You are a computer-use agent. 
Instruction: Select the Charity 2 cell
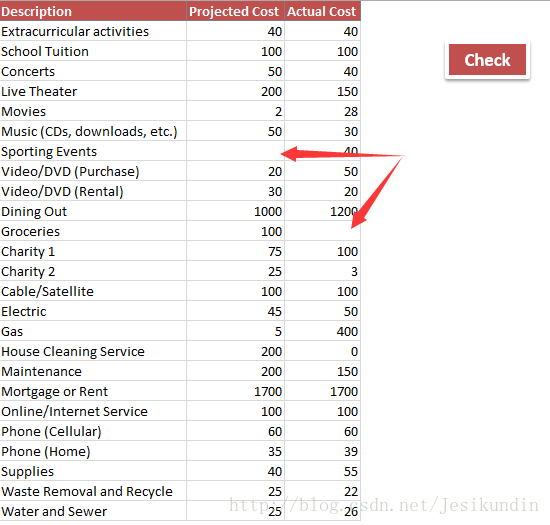[x=93, y=271]
